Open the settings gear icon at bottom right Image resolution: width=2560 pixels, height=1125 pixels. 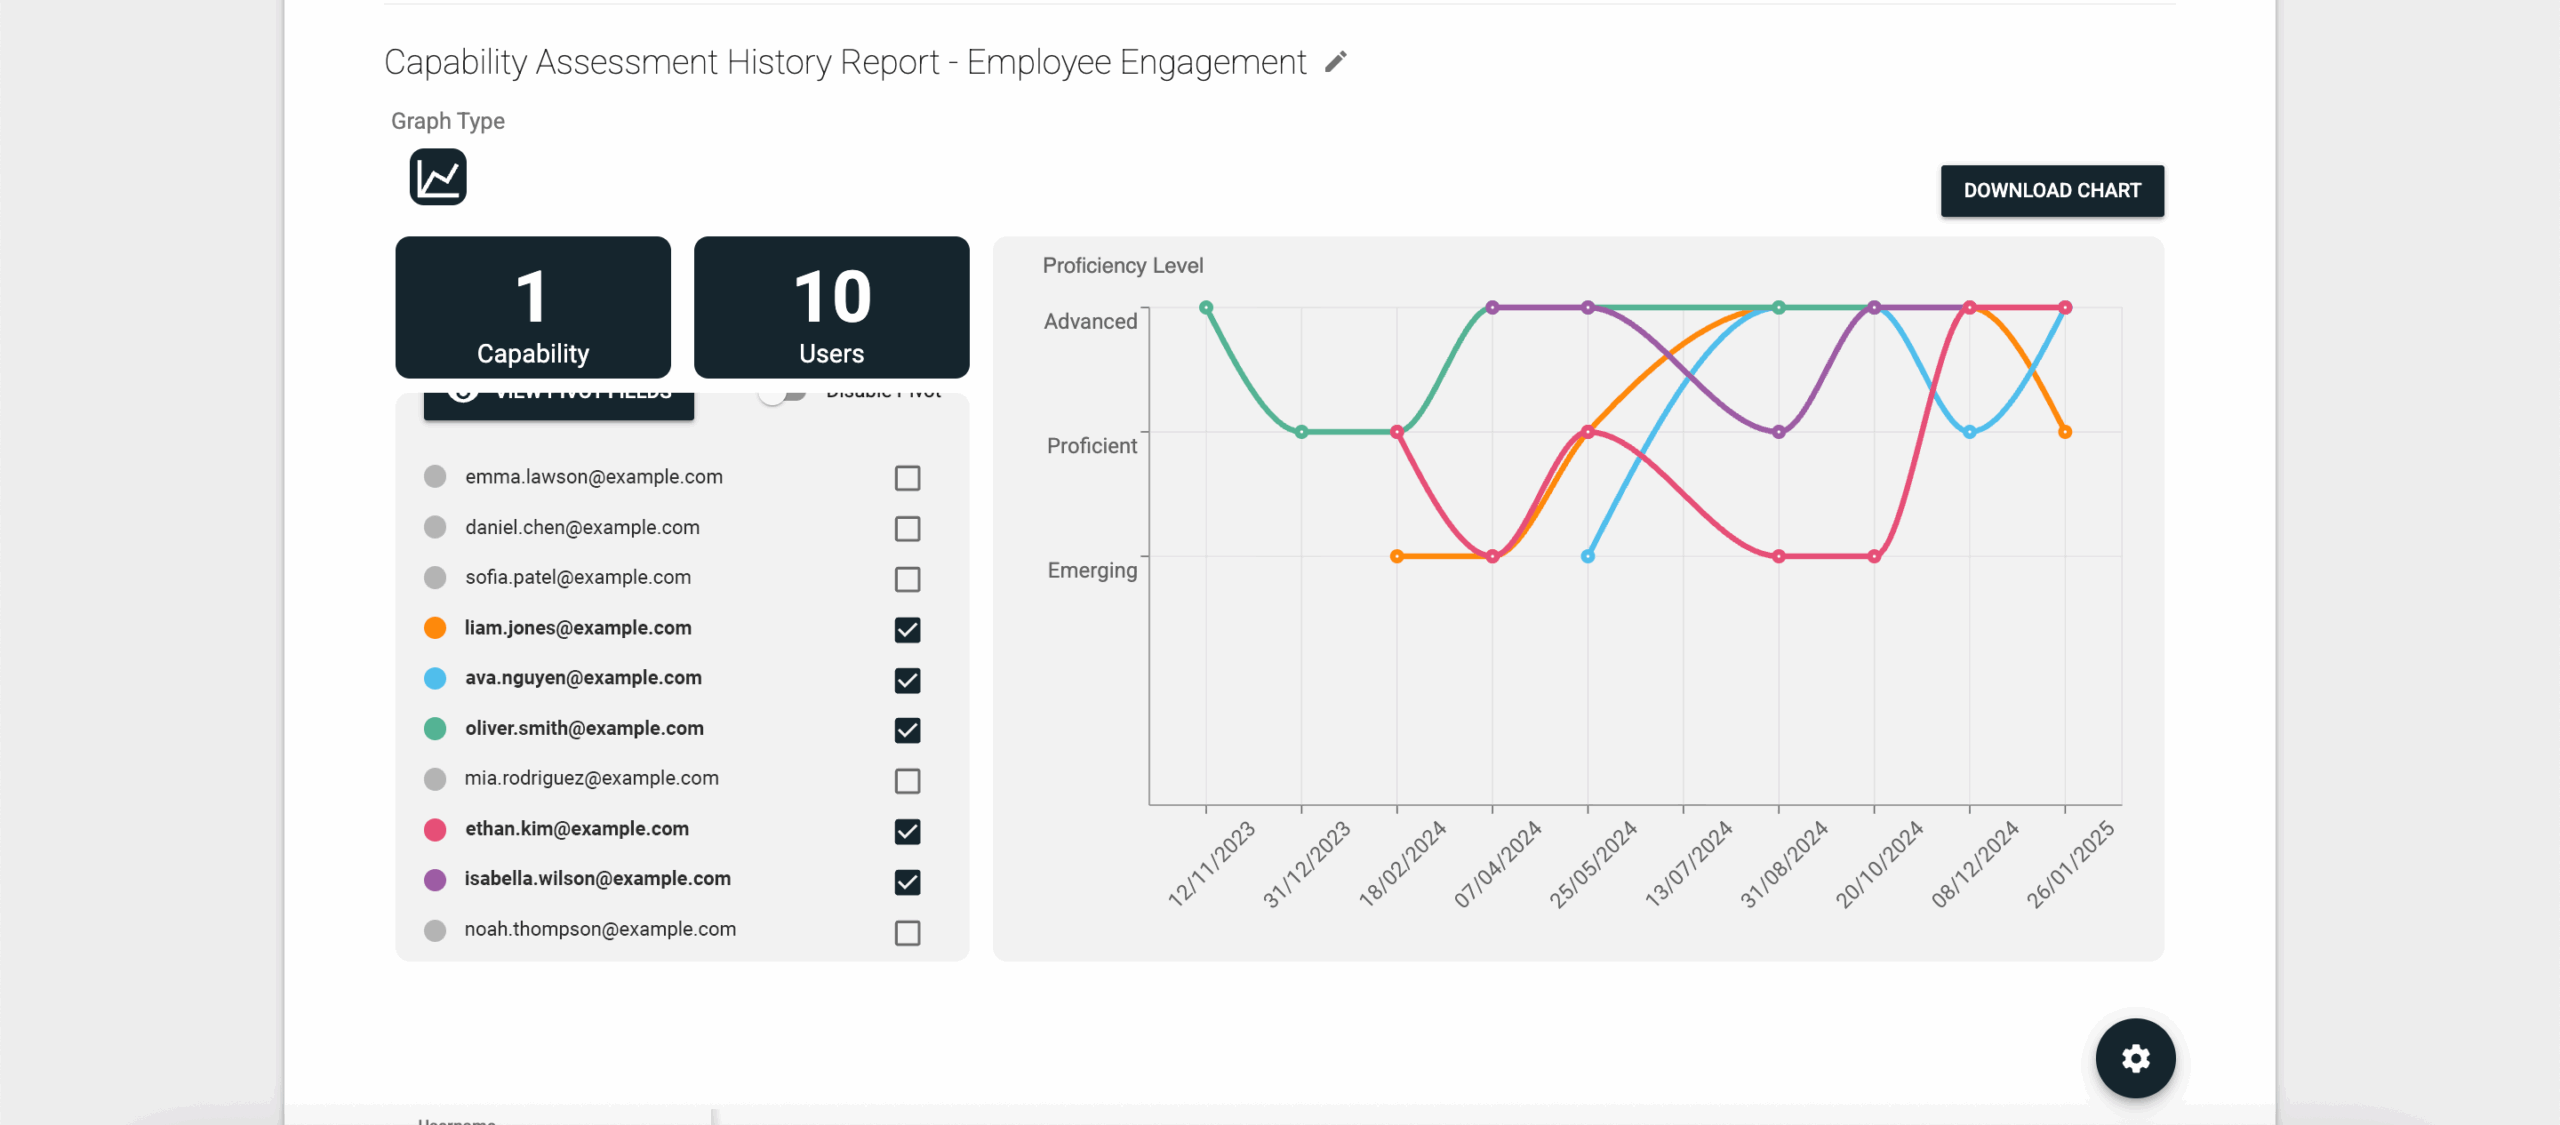point(2134,1057)
